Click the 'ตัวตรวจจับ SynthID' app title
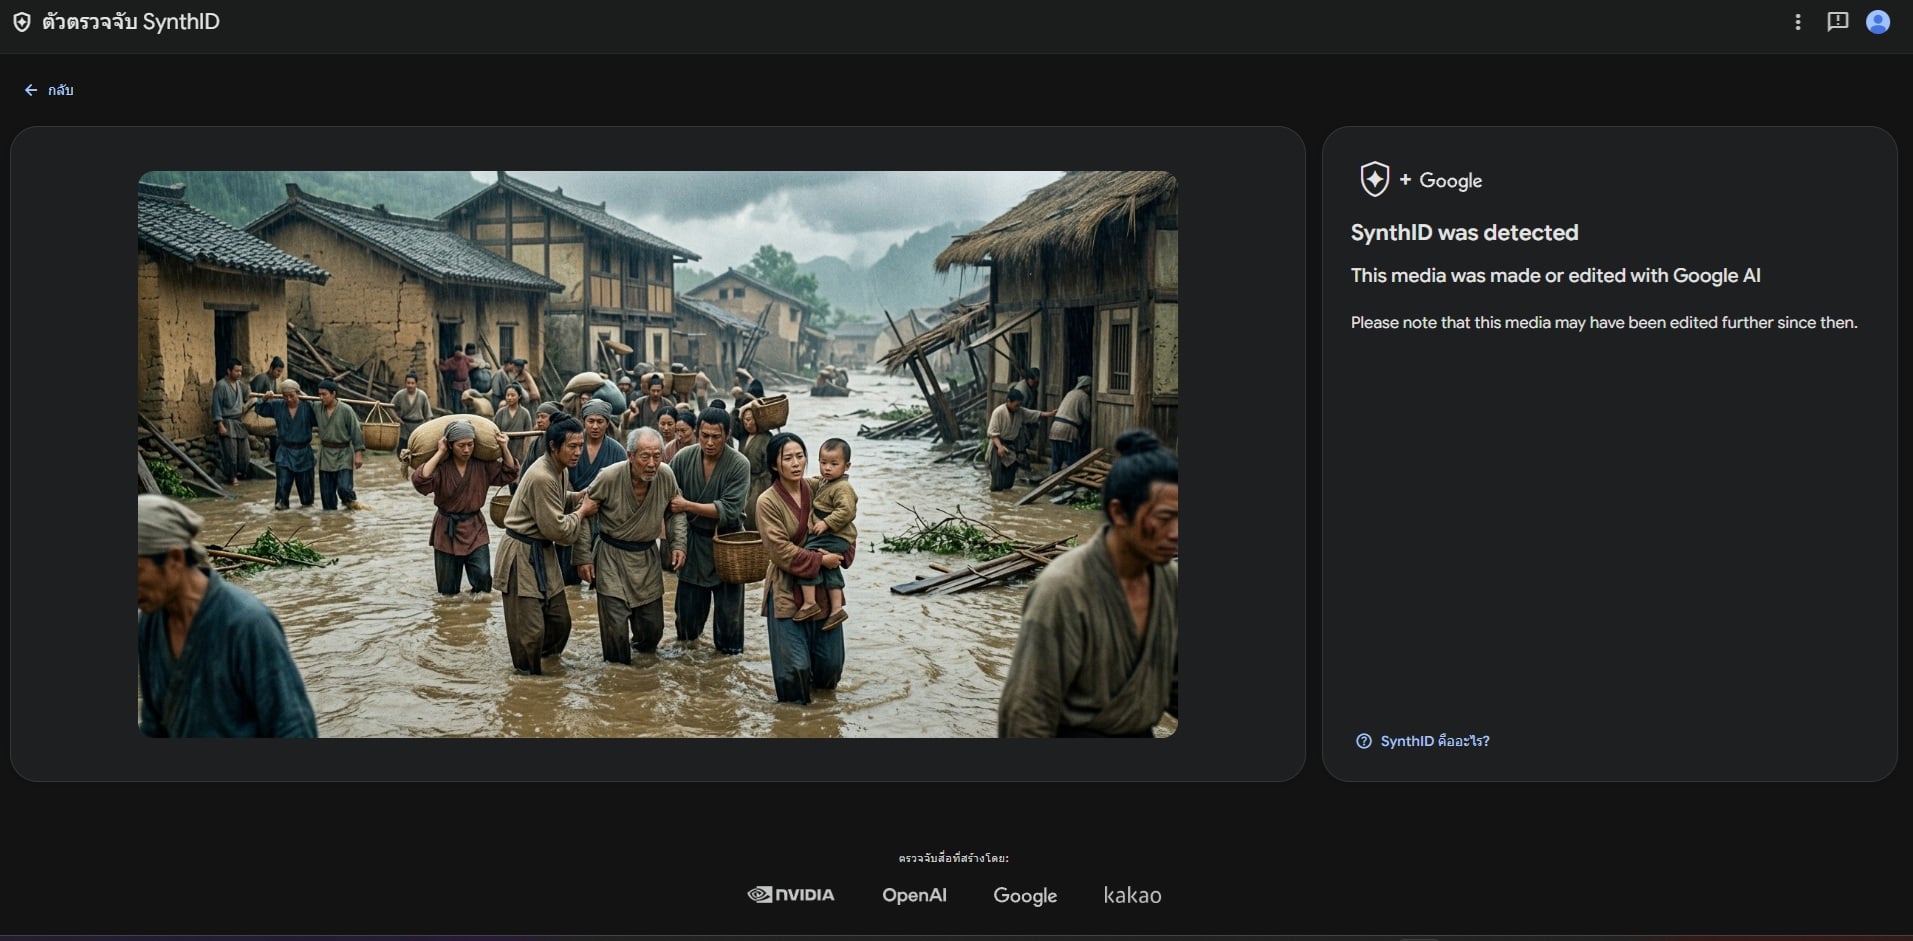Screen dimensions: 1913x941 coord(131,22)
